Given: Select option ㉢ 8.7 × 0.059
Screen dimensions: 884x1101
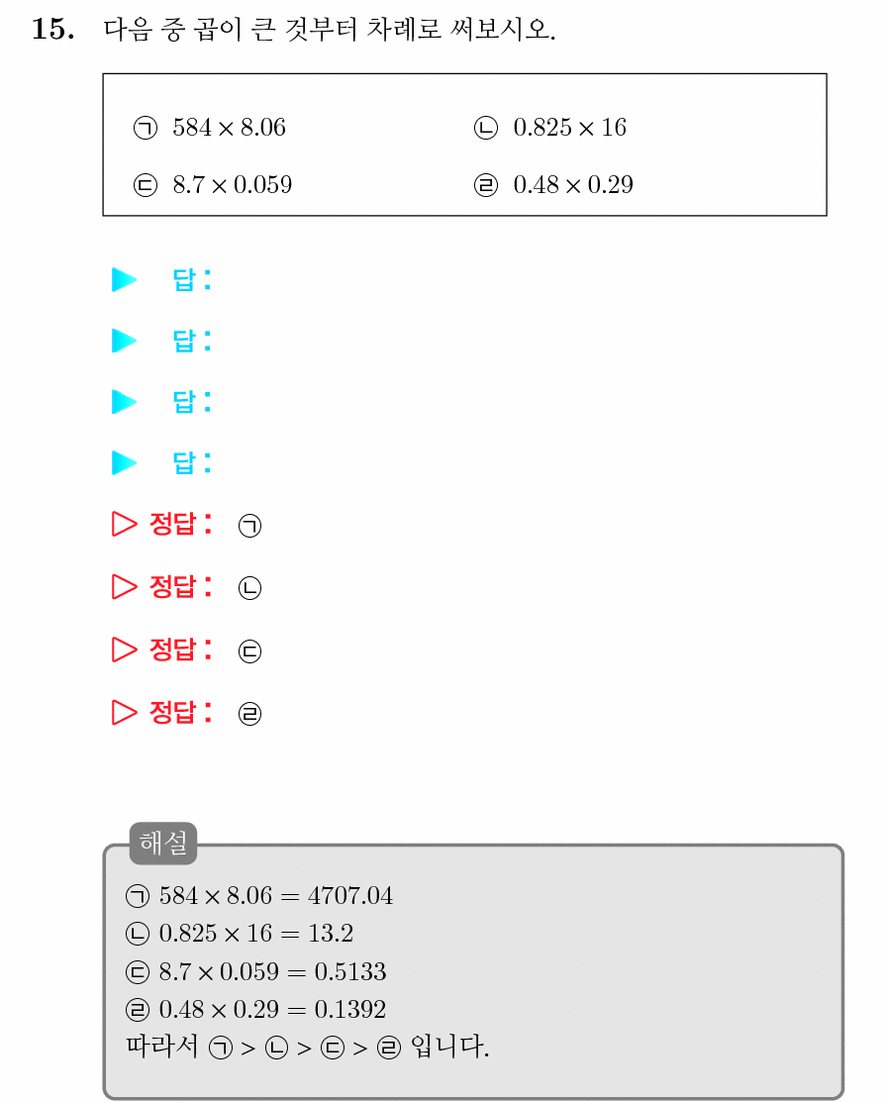Looking at the screenshot, I should pyautogui.click(x=212, y=185).
